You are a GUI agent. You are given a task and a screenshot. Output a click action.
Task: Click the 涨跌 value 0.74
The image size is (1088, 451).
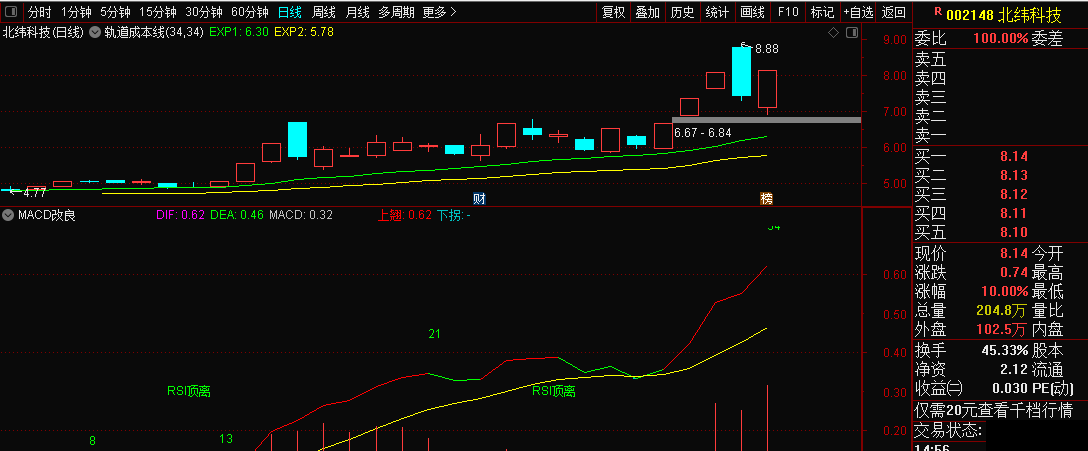1014,273
